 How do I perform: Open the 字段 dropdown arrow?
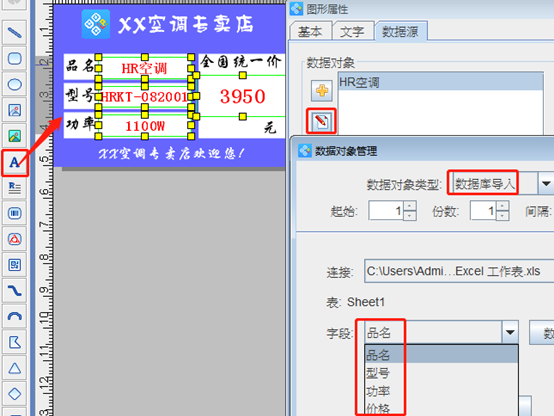coord(510,332)
